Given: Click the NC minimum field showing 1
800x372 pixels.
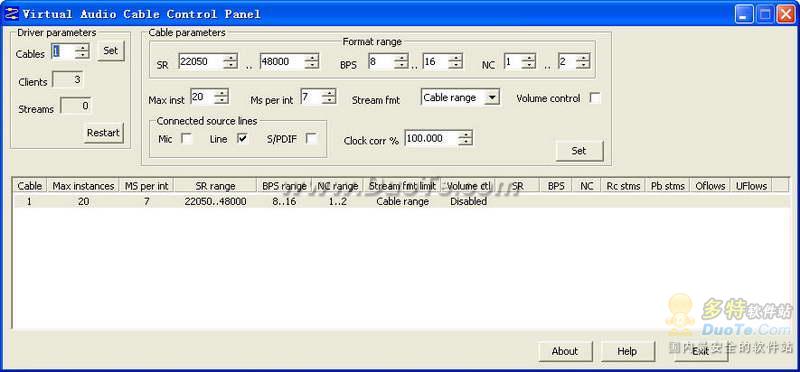Looking at the screenshot, I should (x=513, y=61).
